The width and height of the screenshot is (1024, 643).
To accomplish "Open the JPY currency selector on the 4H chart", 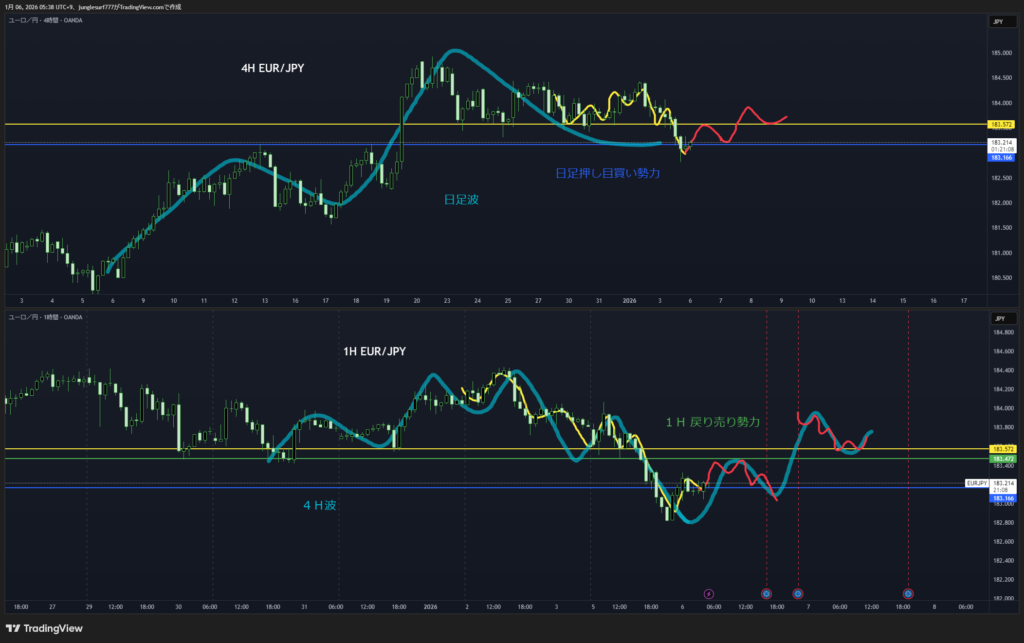I will click(x=1000, y=21).
